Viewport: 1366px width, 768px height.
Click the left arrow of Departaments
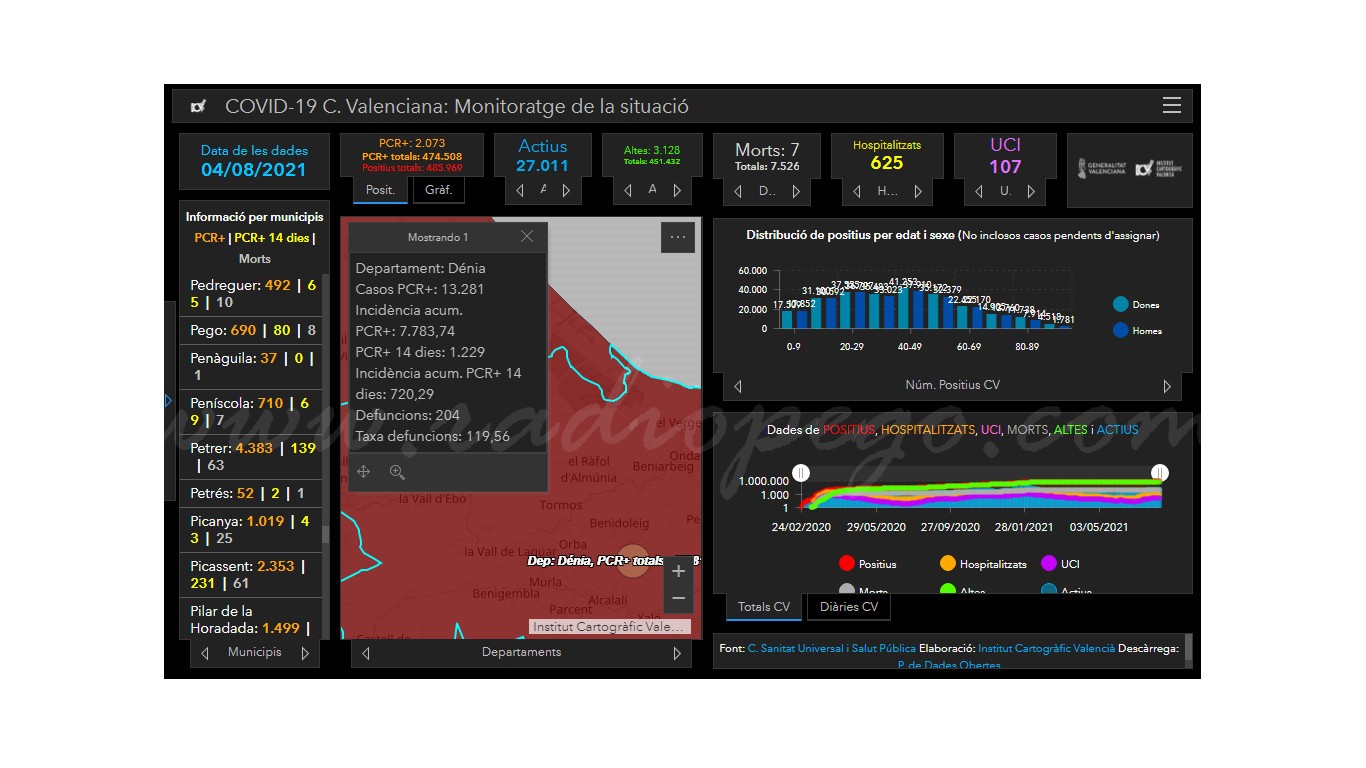pos(366,653)
